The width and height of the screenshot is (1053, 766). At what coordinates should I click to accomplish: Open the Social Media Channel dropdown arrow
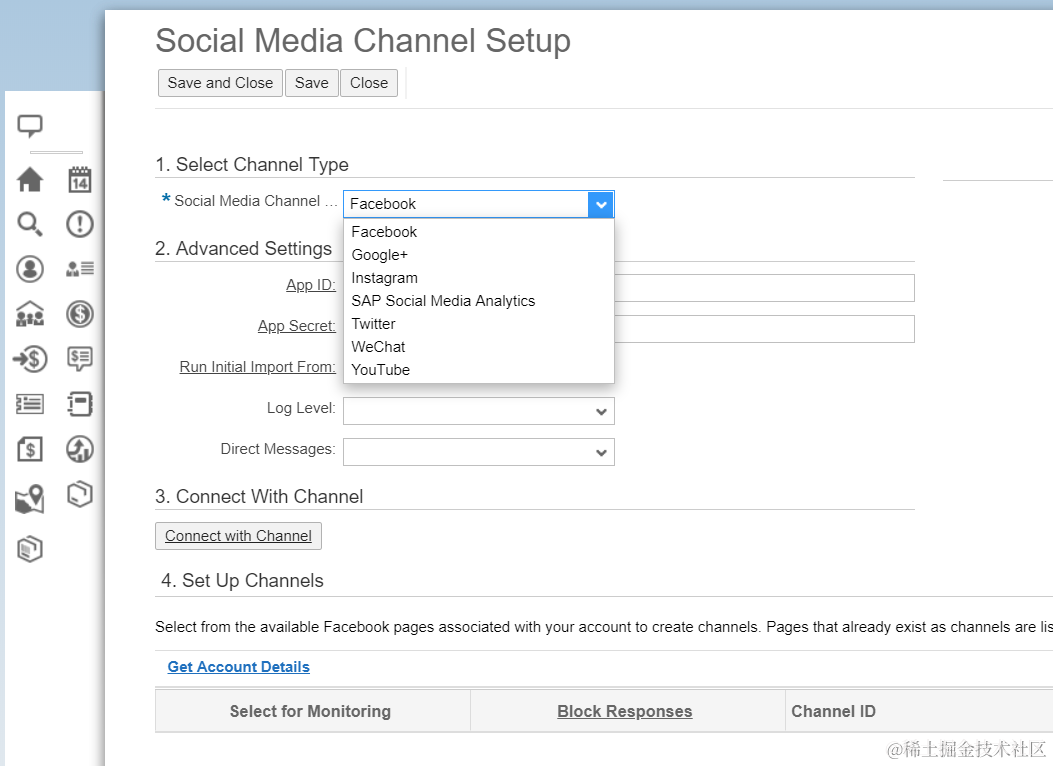[600, 204]
